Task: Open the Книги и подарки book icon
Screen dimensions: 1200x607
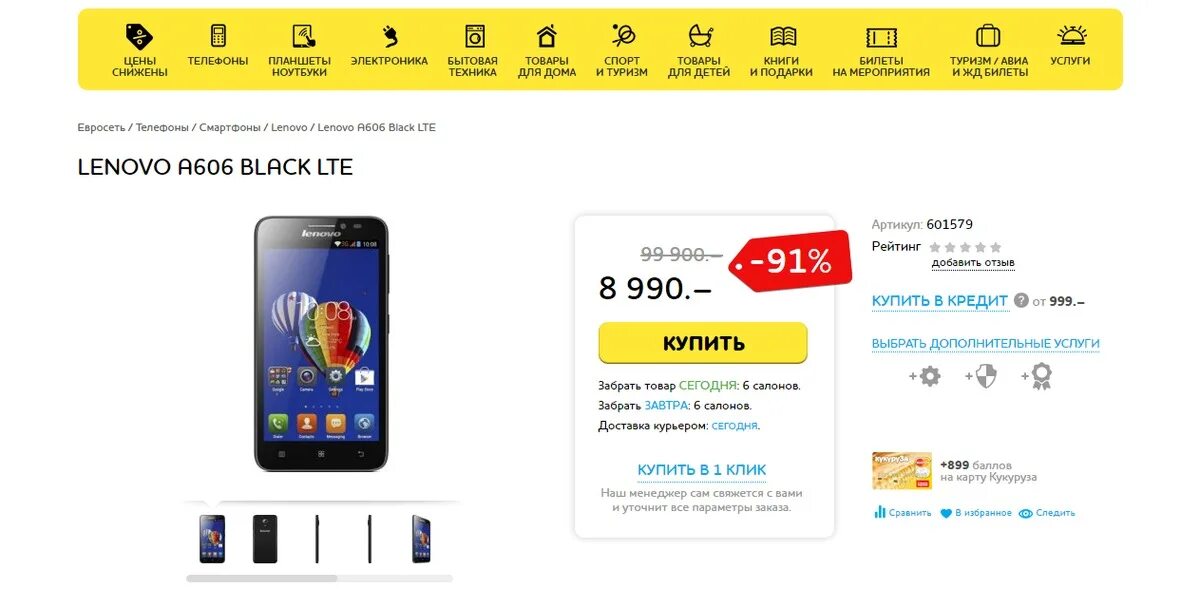Action: click(x=783, y=37)
